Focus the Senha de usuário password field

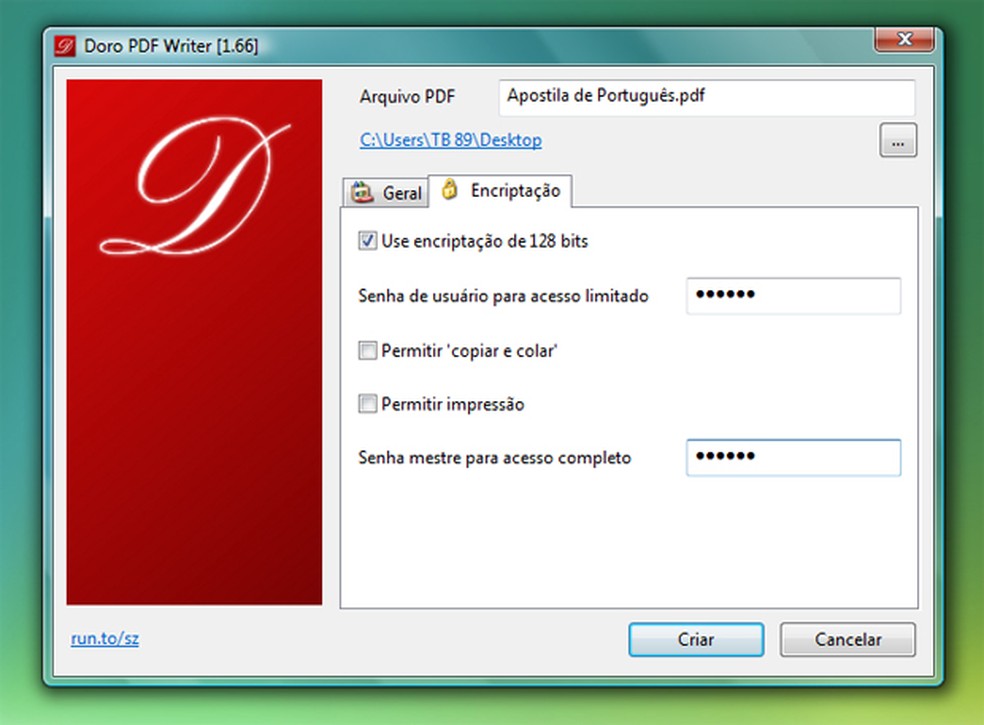coord(793,296)
